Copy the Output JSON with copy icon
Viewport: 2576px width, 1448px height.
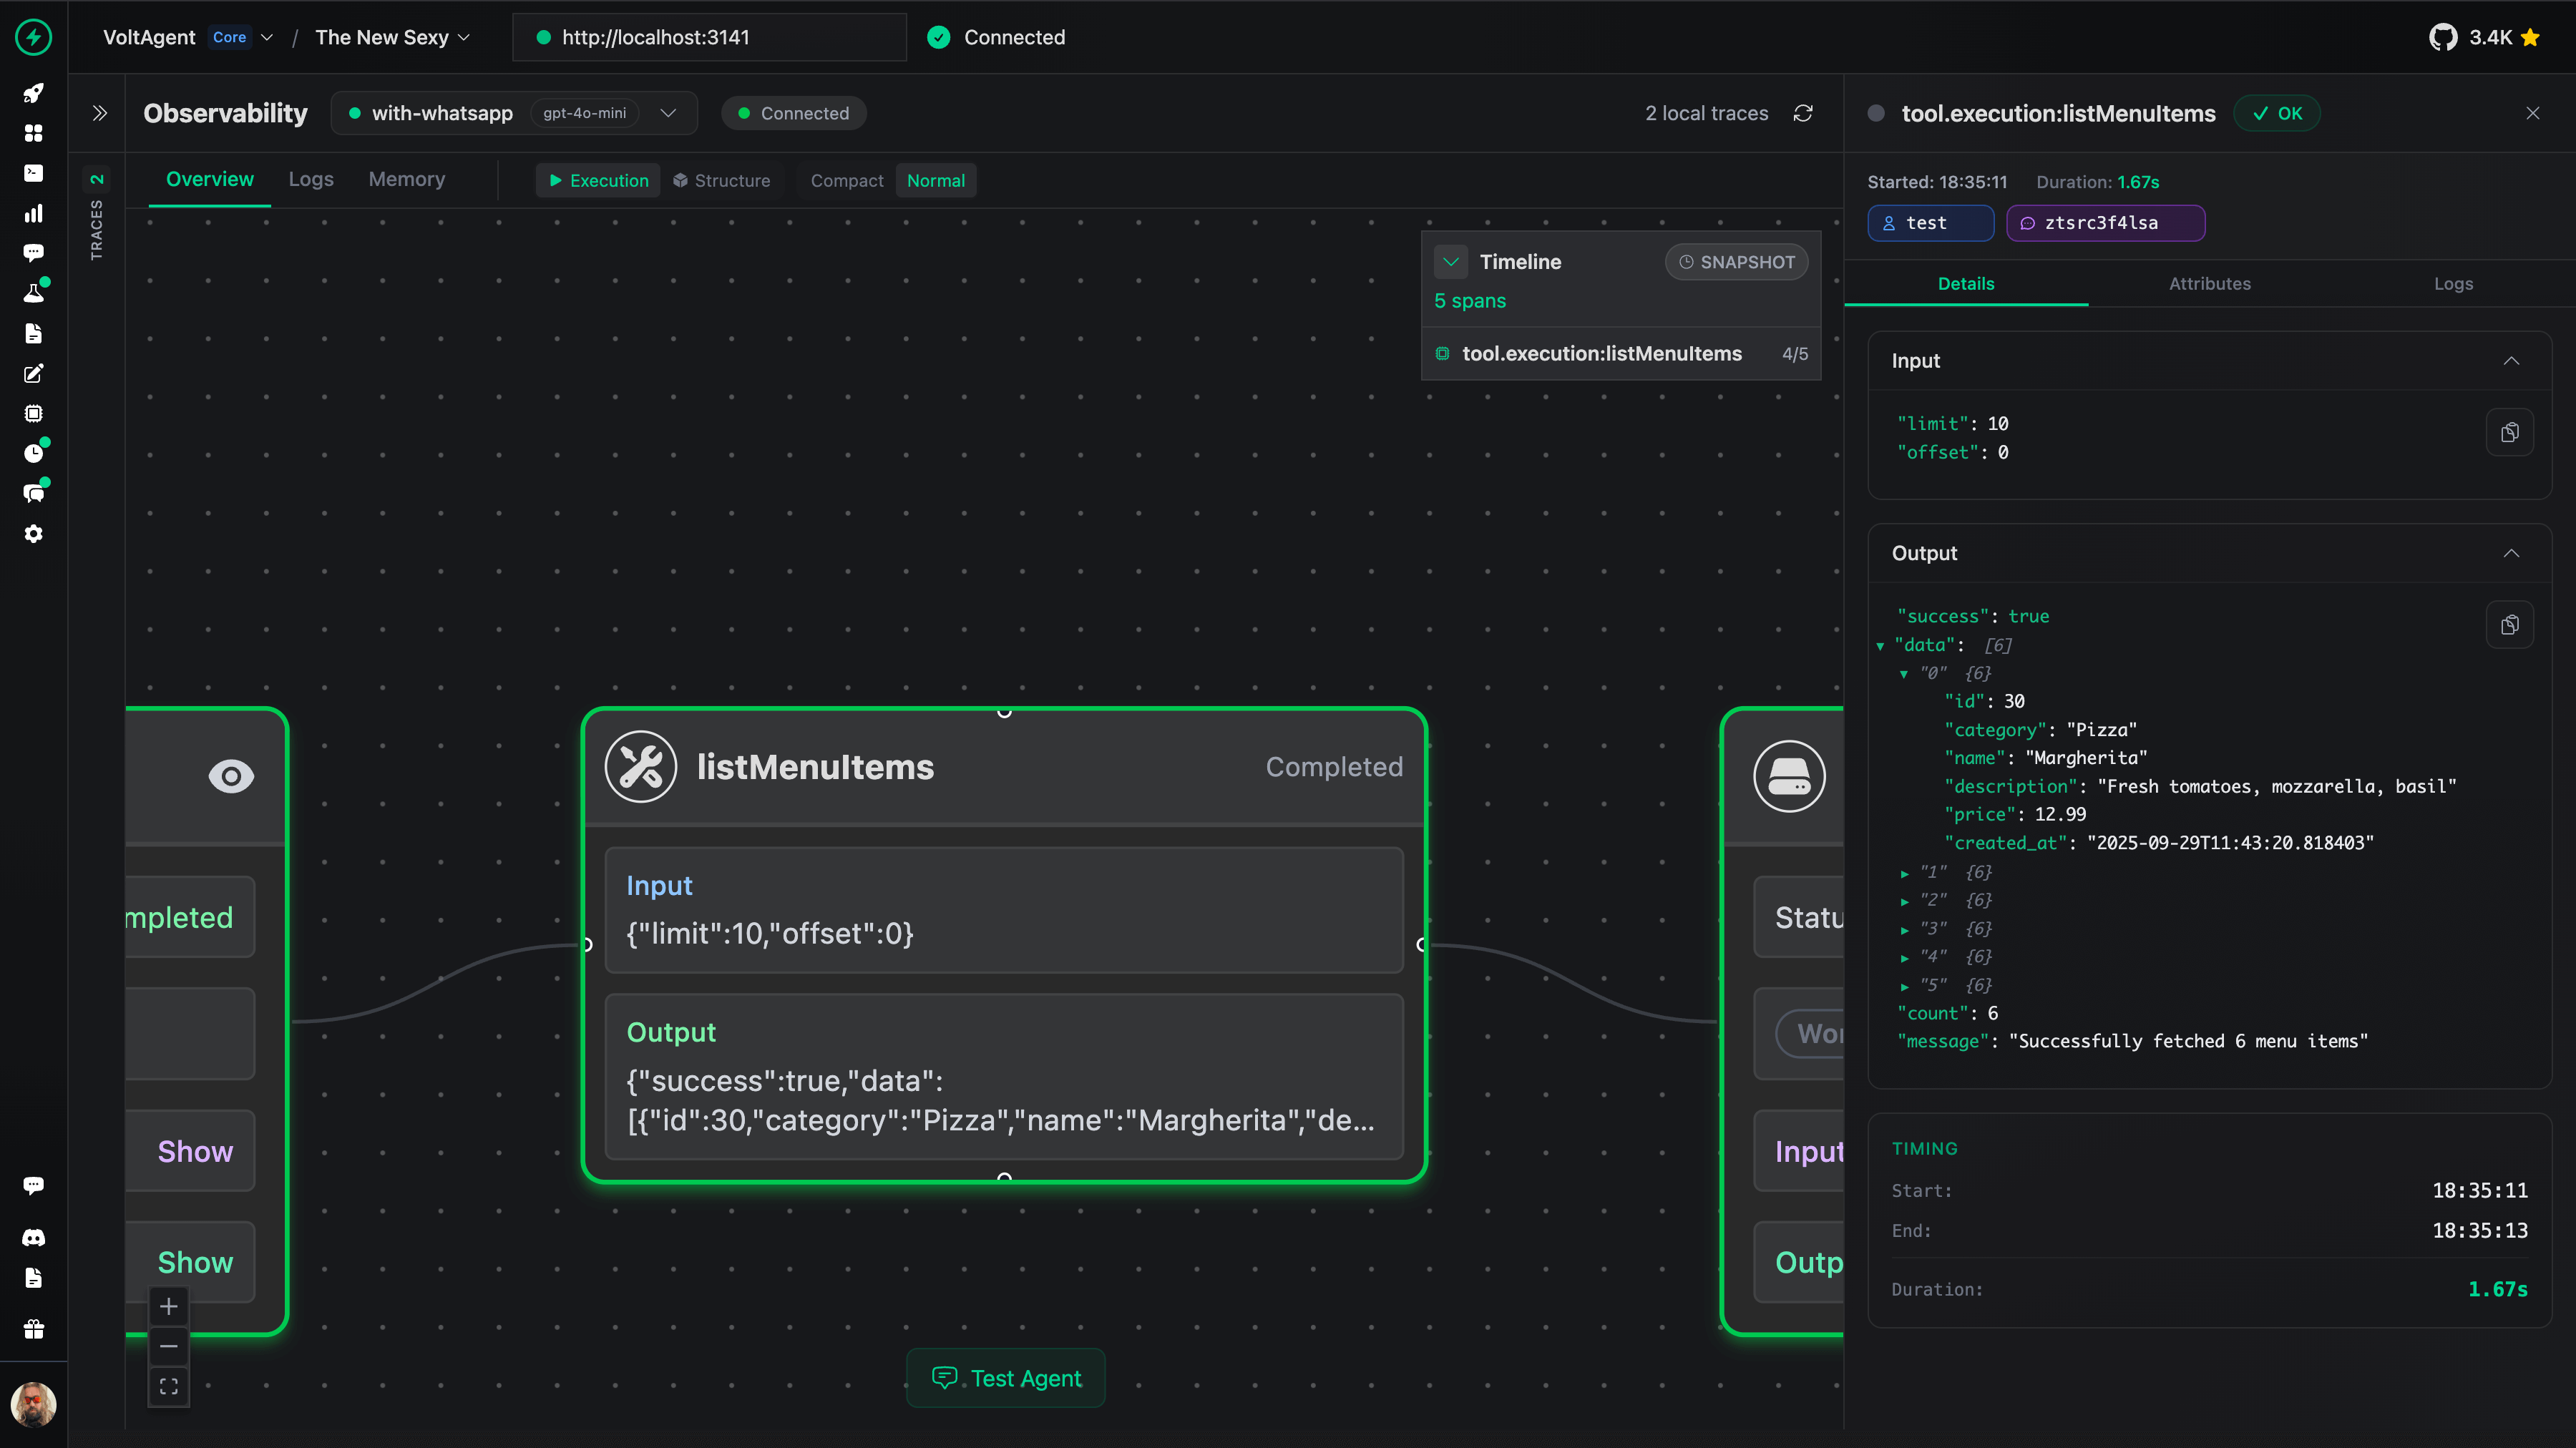[2509, 625]
